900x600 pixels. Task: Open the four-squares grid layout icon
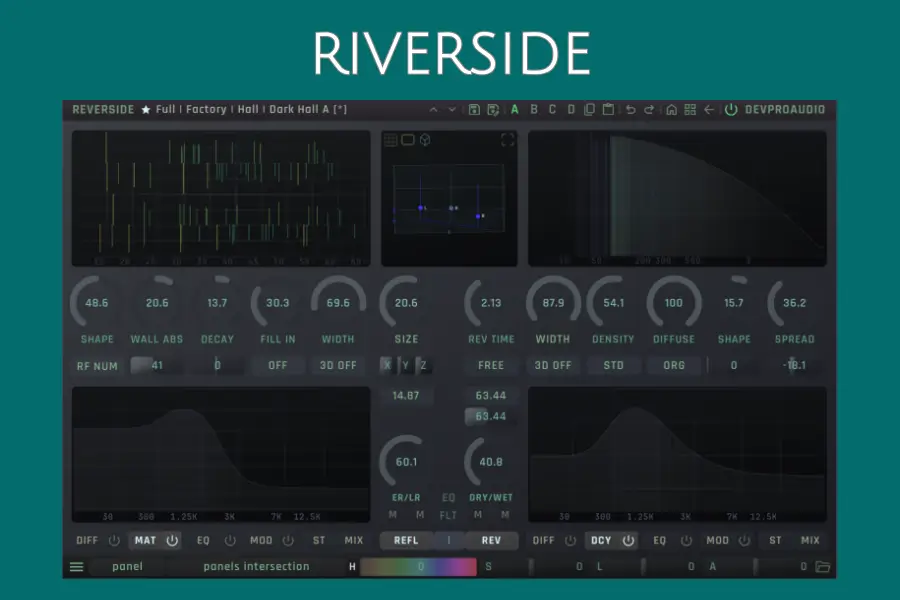690,110
